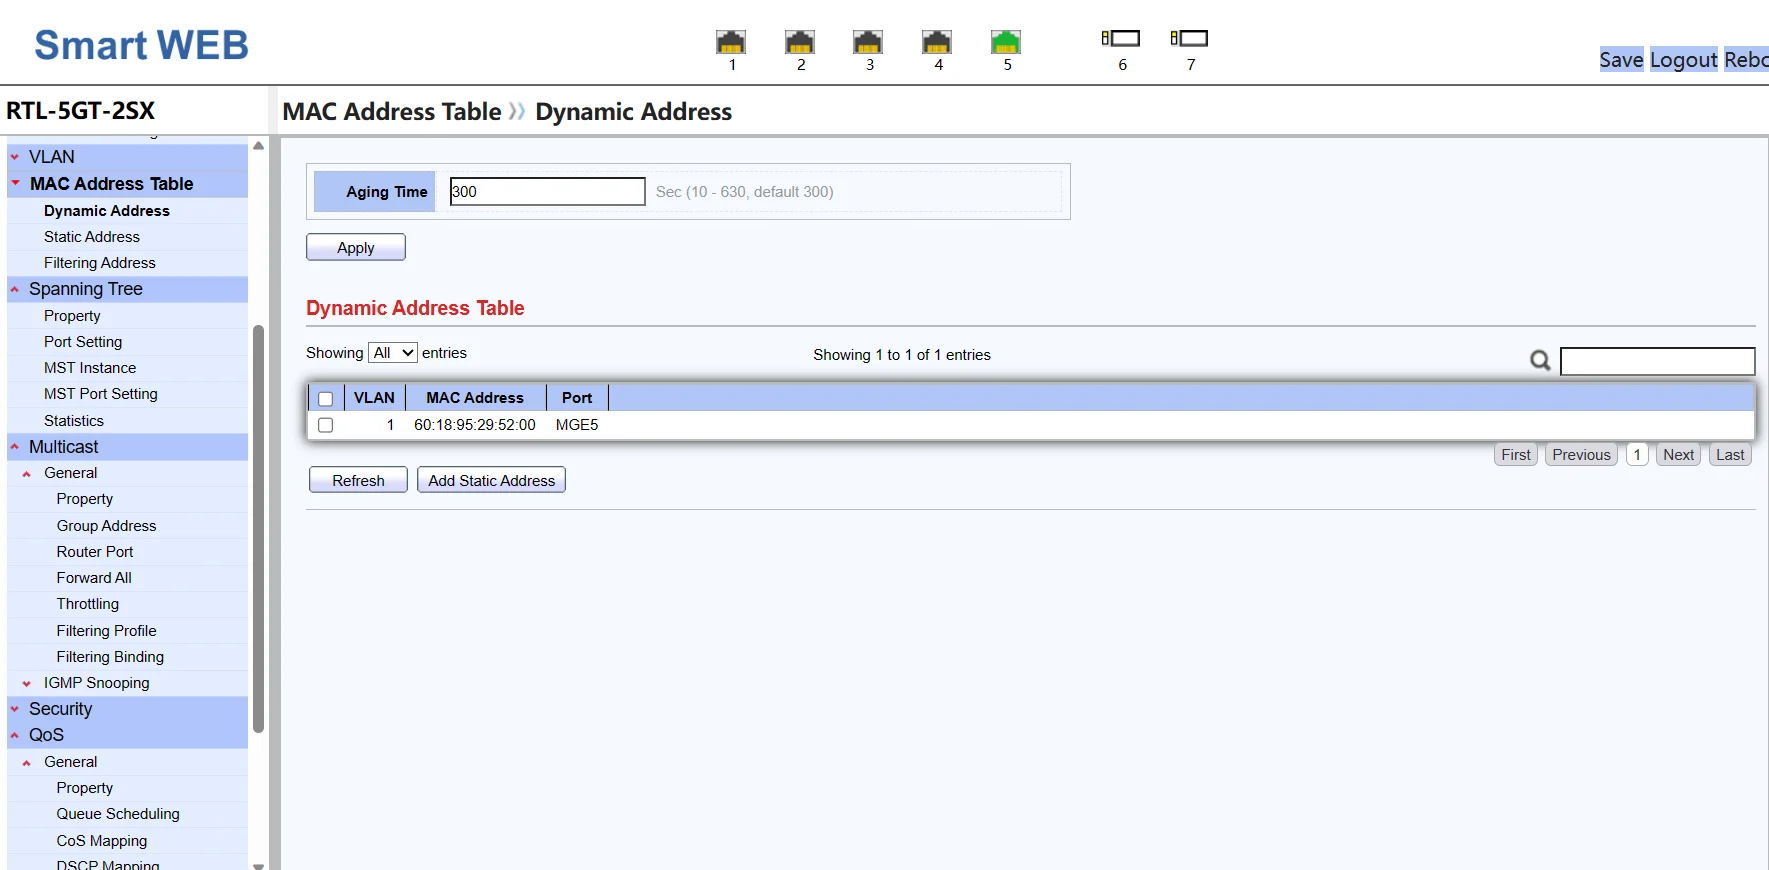Click the SFP port 6 icon
The width and height of the screenshot is (1769, 870).
click(1121, 39)
